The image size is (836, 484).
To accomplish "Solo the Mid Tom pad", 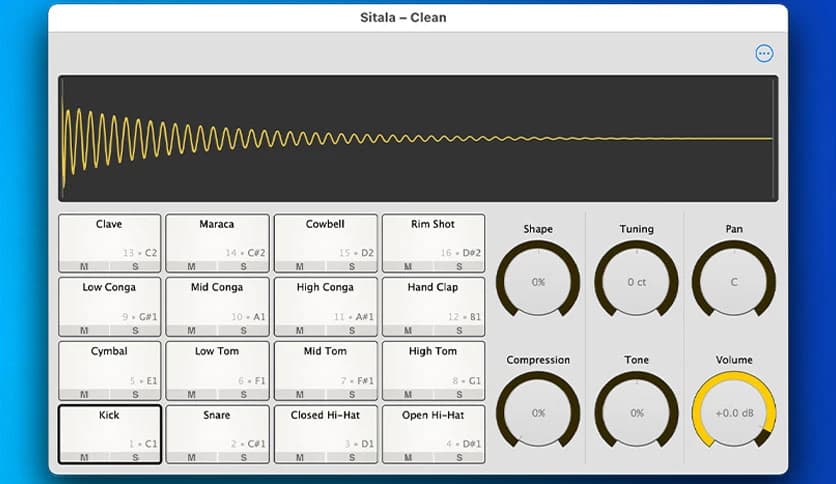I will (x=351, y=394).
